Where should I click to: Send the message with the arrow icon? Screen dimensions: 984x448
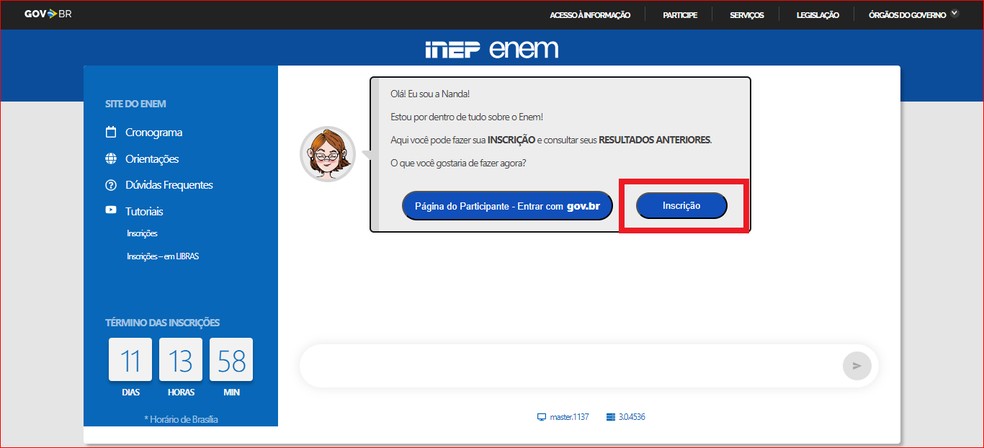tap(857, 366)
